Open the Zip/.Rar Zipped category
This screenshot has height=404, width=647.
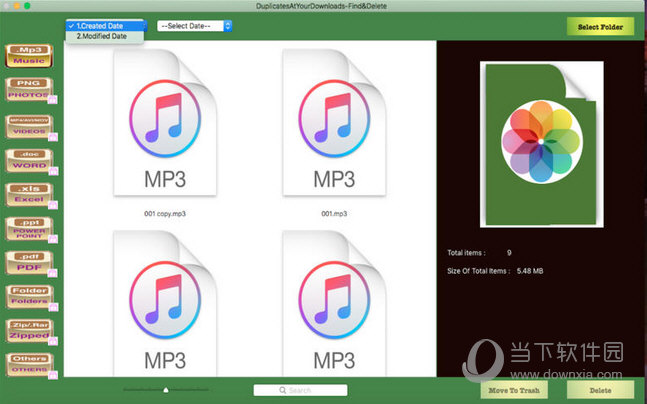coord(29,331)
